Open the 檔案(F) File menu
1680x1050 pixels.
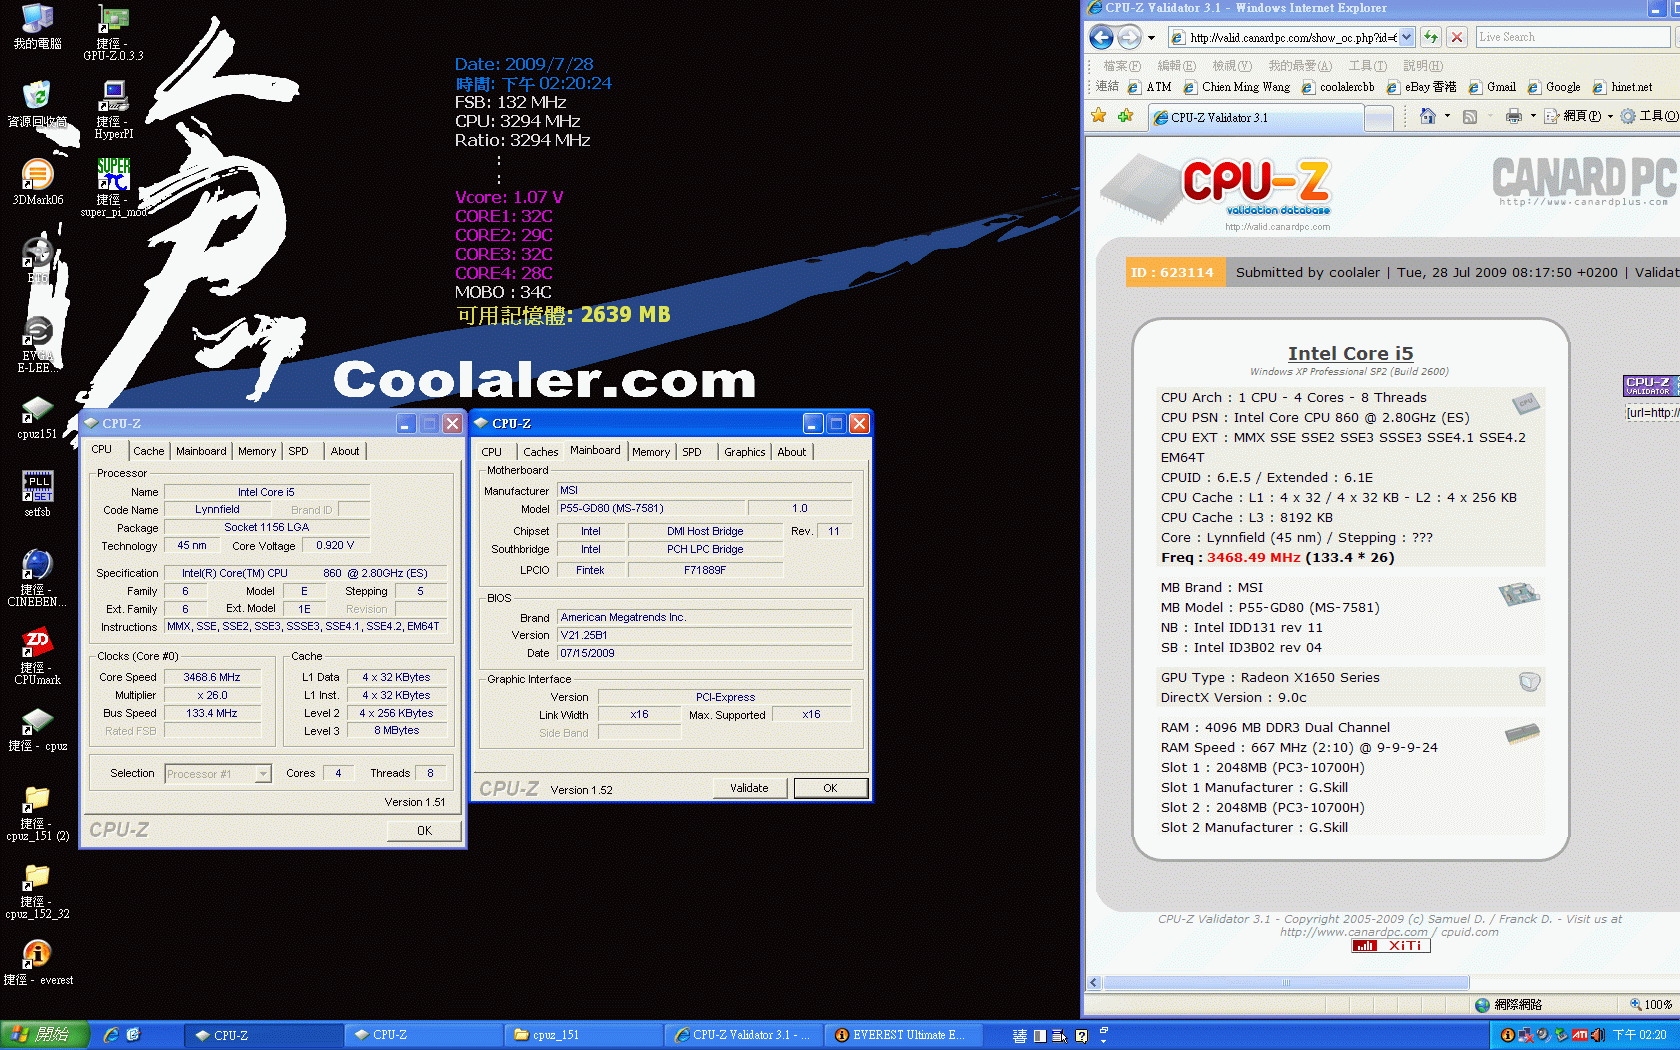click(x=1122, y=66)
